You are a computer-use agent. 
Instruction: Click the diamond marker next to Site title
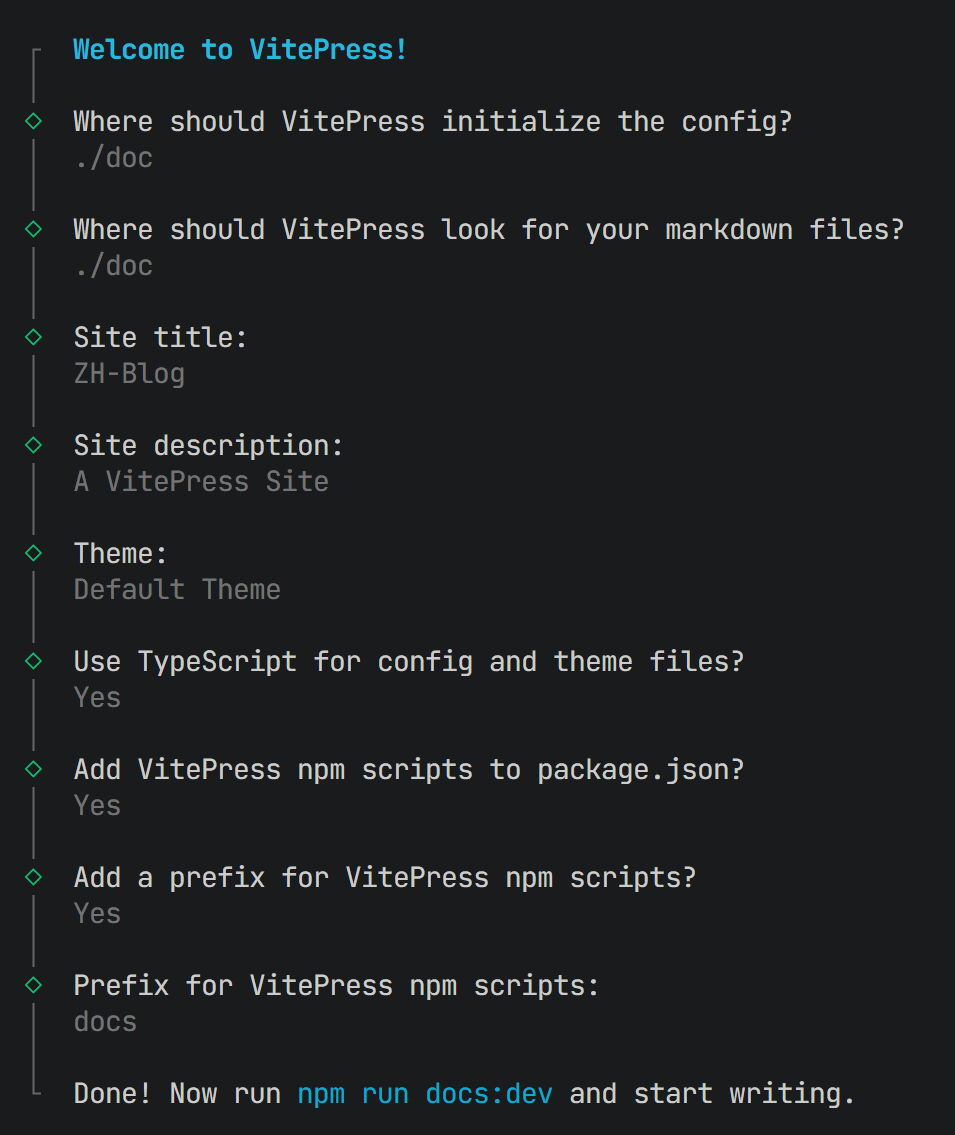[33, 337]
